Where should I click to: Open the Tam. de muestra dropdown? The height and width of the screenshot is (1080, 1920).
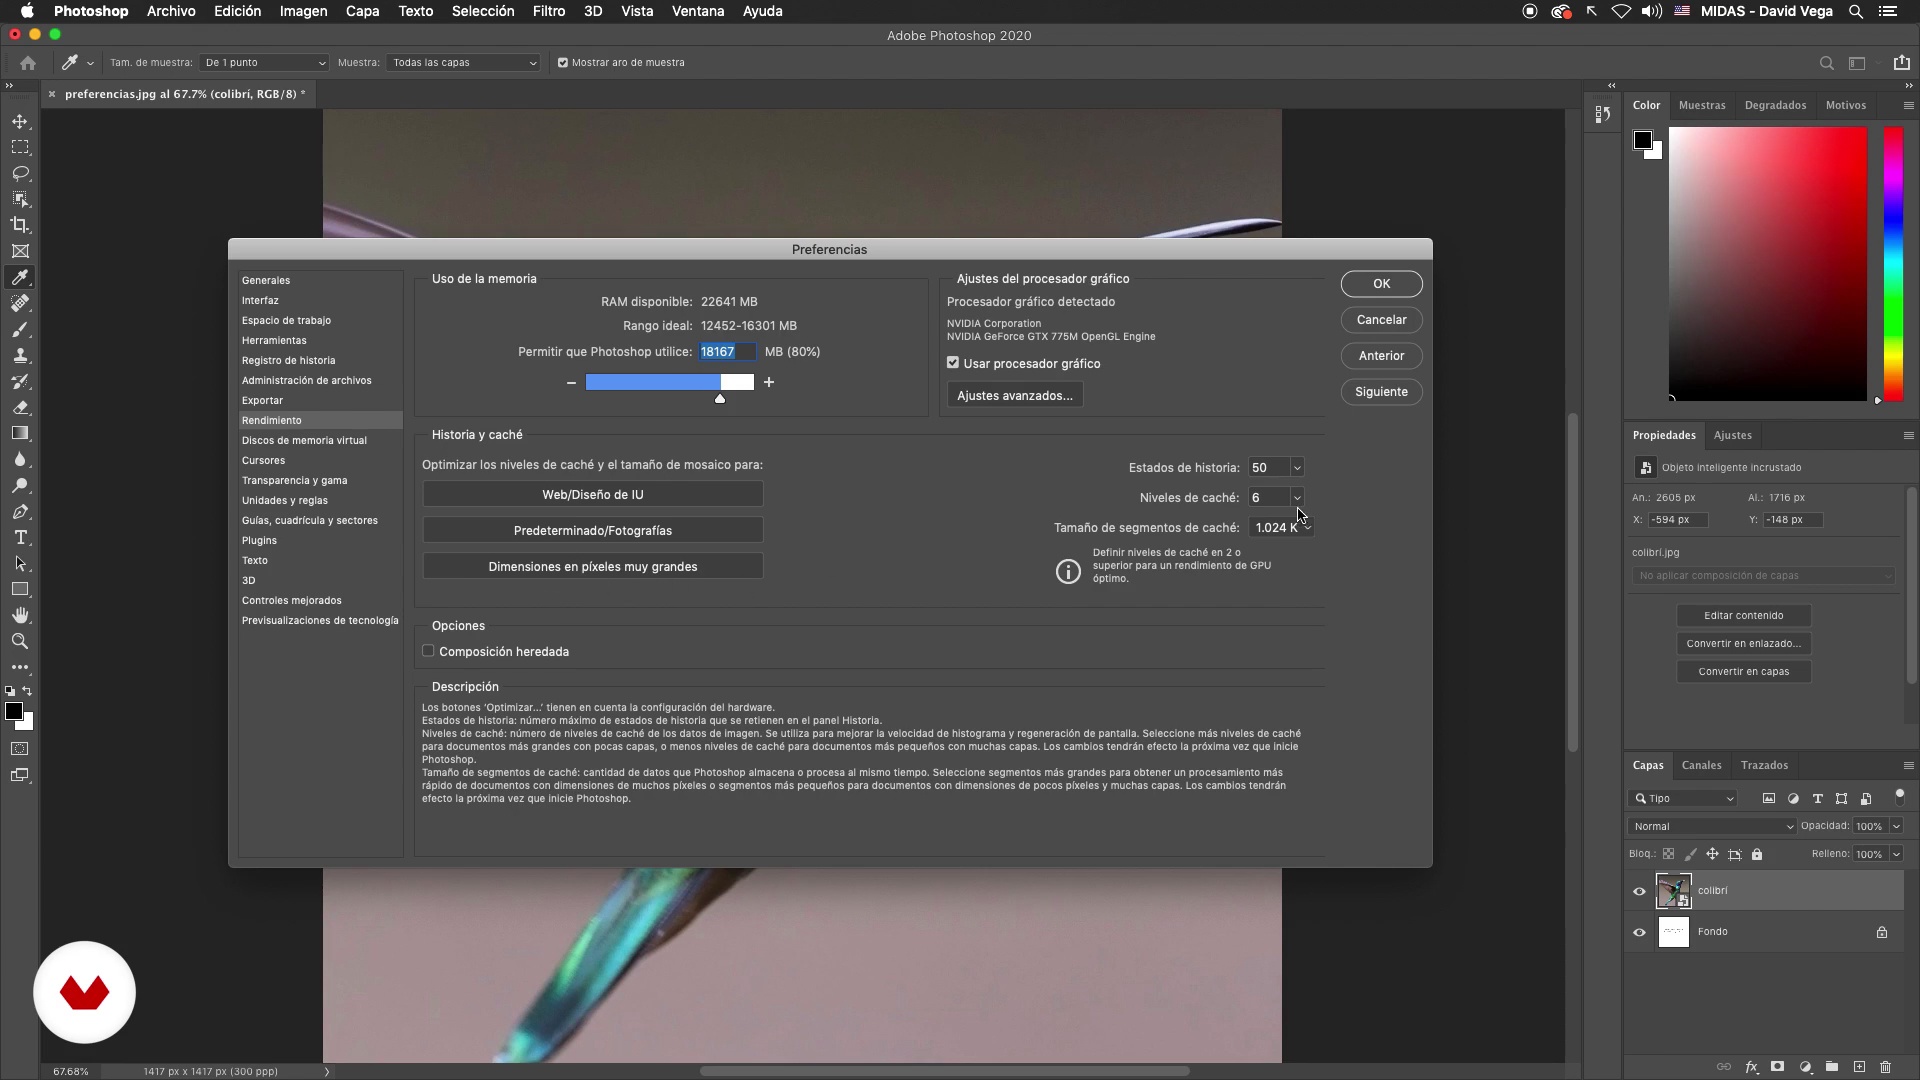pos(264,62)
